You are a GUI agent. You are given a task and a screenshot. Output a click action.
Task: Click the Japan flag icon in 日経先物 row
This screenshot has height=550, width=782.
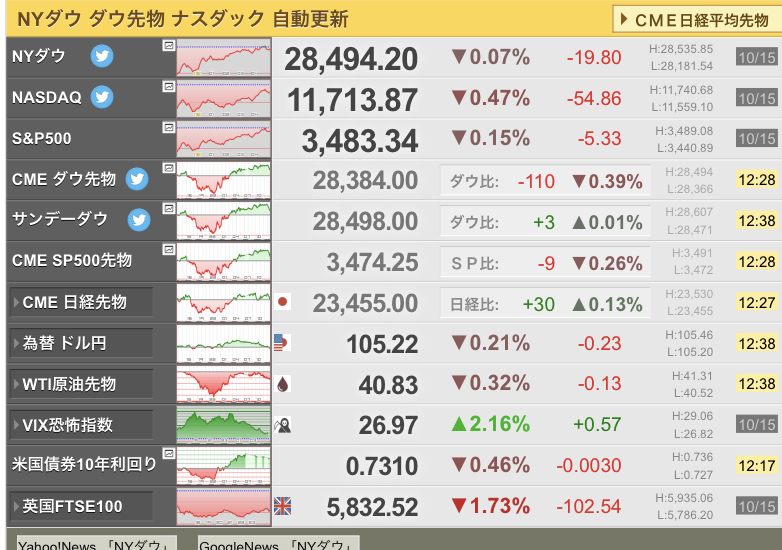(x=282, y=301)
